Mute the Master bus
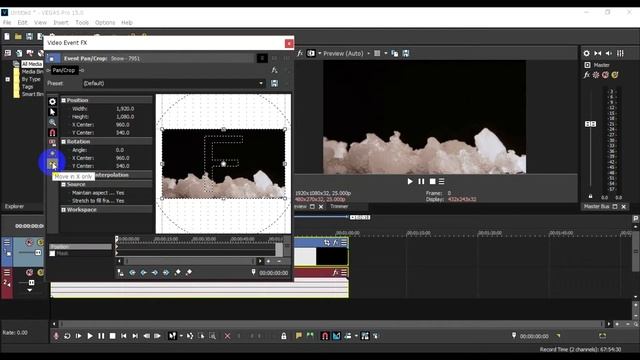 pyautogui.click(x=605, y=75)
